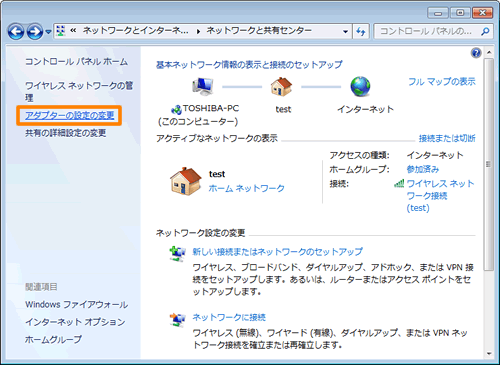
Task: Click the magnifier search icon
Action: [x=485, y=32]
